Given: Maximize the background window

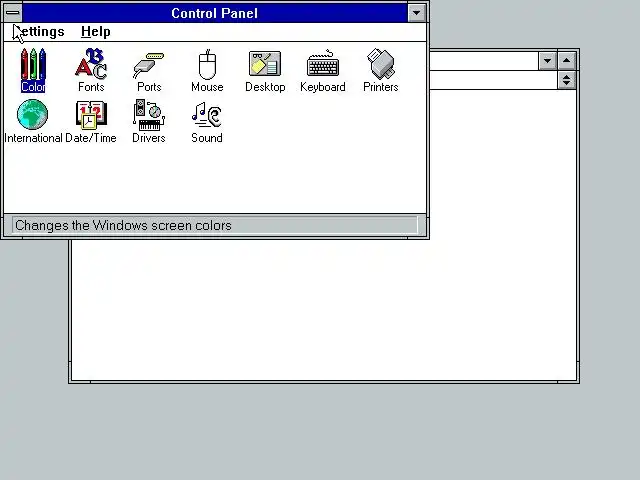Looking at the screenshot, I should (567, 61).
